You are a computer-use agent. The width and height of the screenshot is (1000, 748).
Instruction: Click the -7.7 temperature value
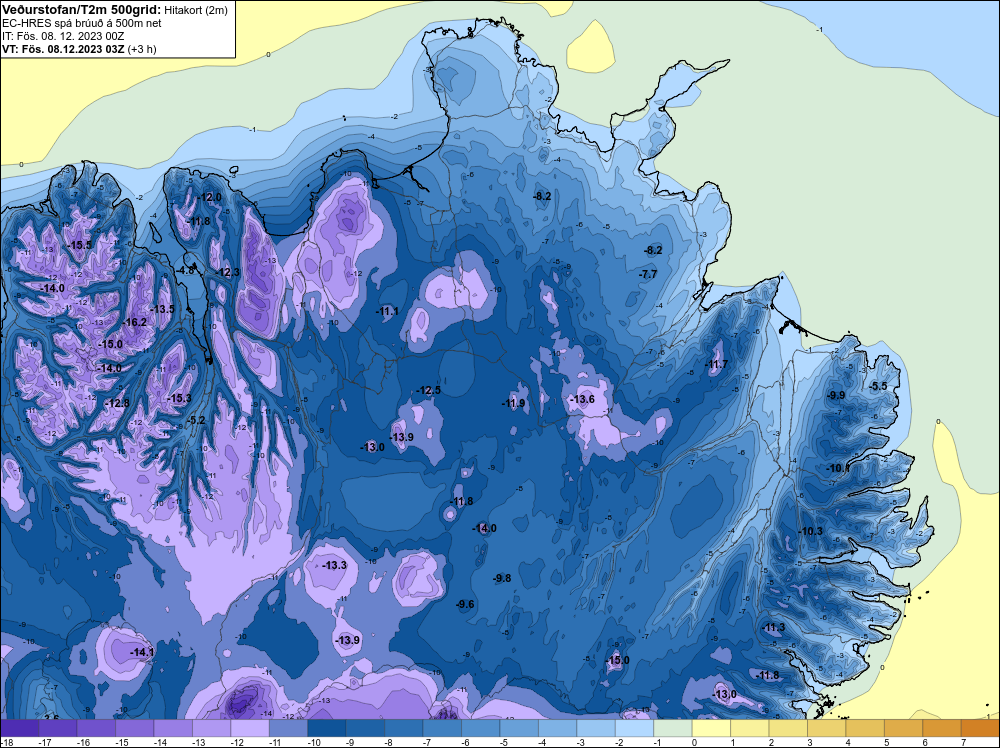point(647,274)
